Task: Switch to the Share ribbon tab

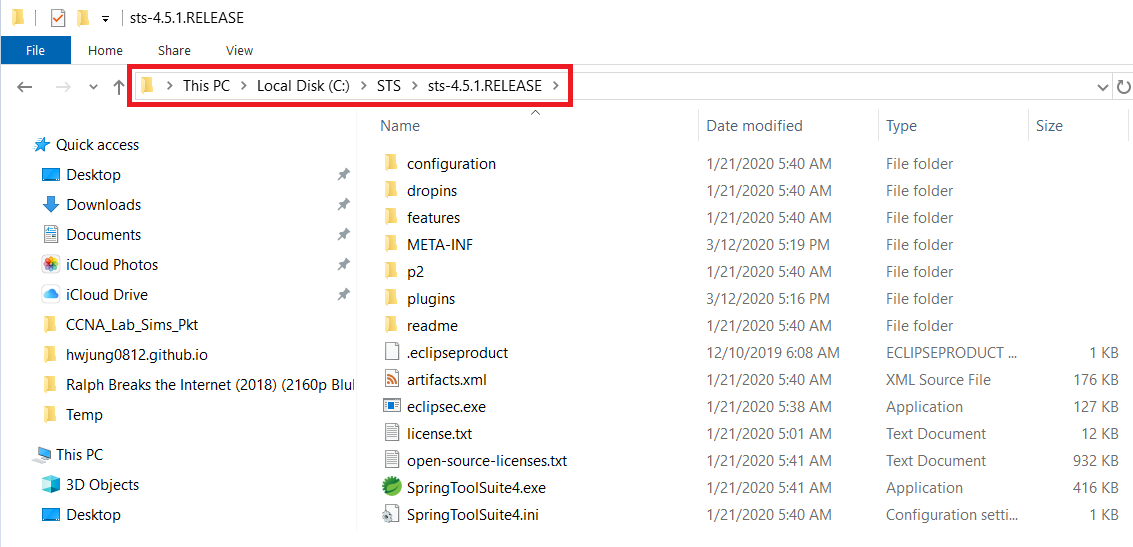Action: click(x=174, y=51)
